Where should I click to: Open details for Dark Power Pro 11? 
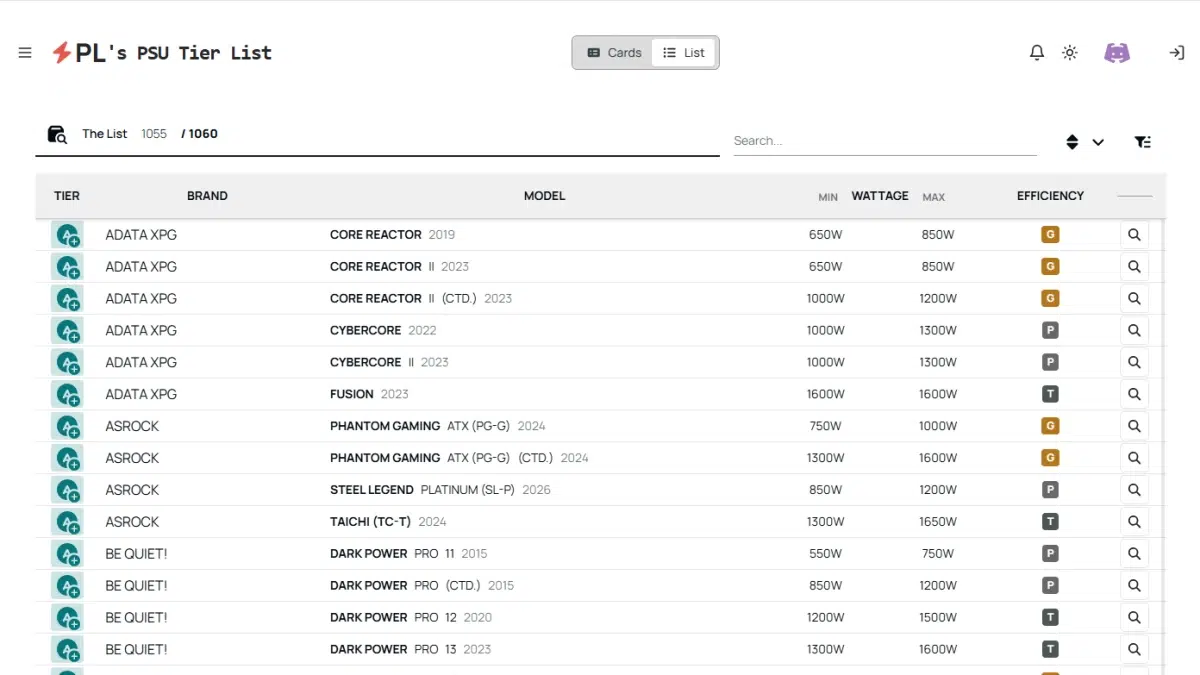tap(1134, 554)
